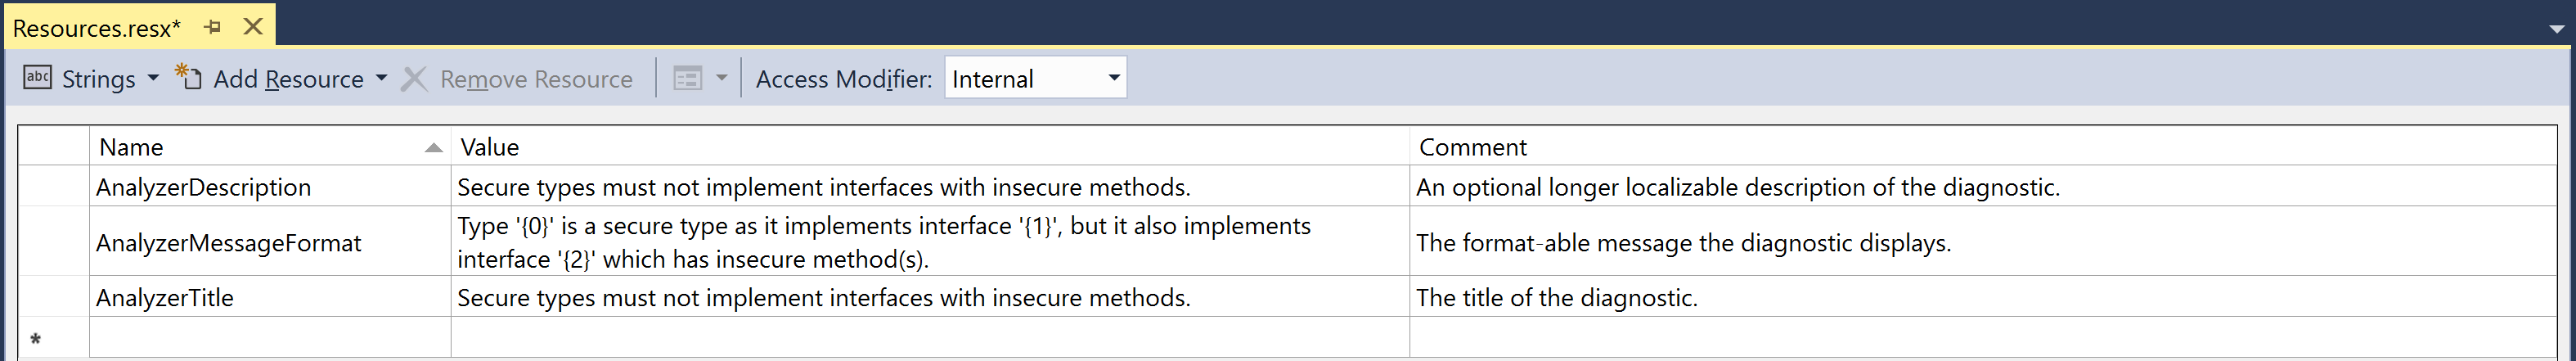Click the empty Name cell in new row

[270, 338]
